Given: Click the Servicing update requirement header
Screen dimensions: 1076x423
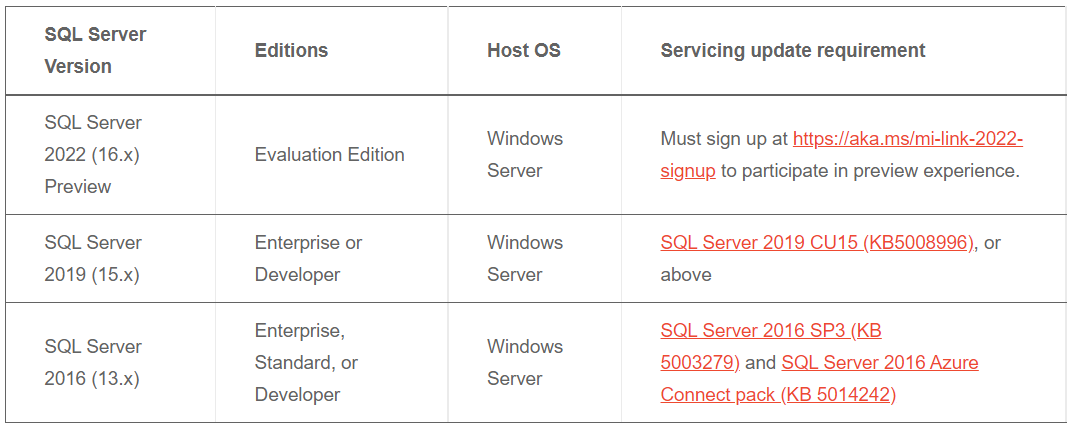Looking at the screenshot, I should pos(793,51).
